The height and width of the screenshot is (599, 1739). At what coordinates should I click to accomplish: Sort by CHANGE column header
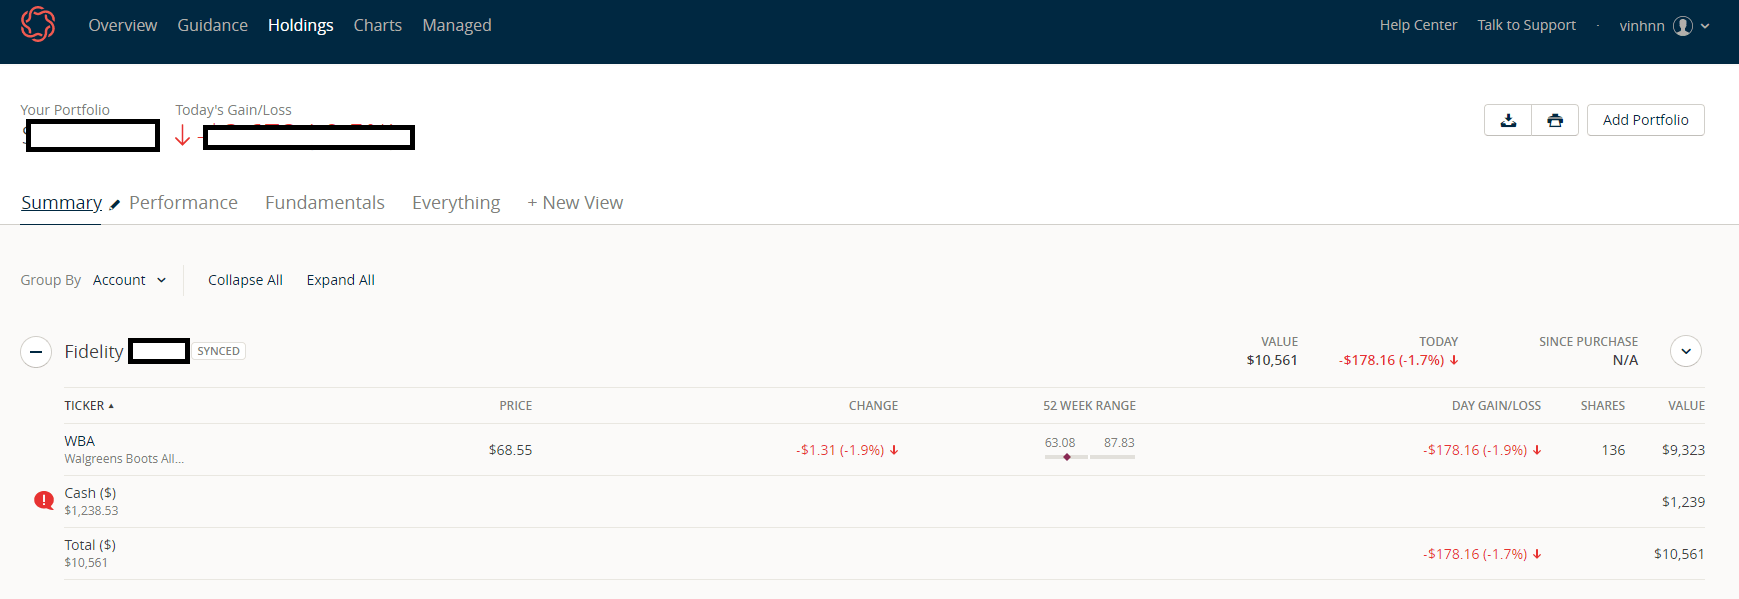tap(874, 406)
